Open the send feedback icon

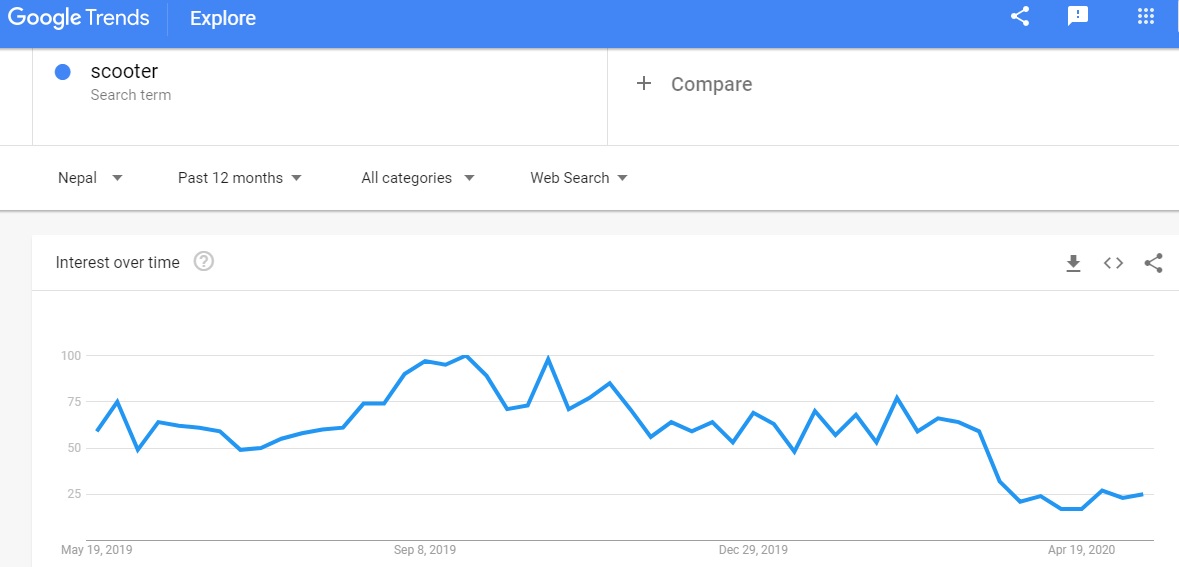point(1078,17)
